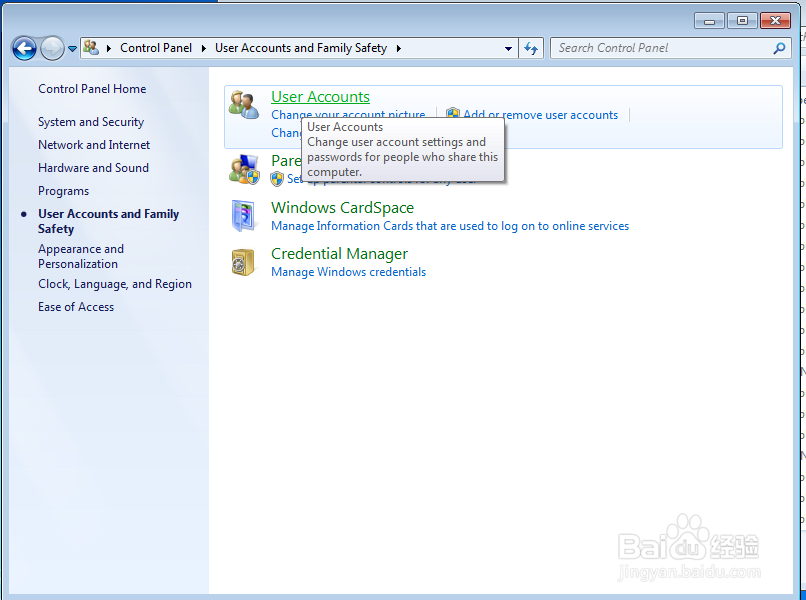806x600 pixels.
Task: Click Manage Windows credentials link
Action: point(349,272)
